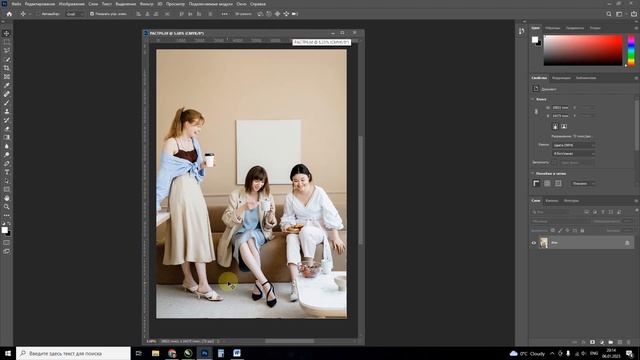Click the canvas width input field
Screen dimensions: 640x360
point(560,108)
